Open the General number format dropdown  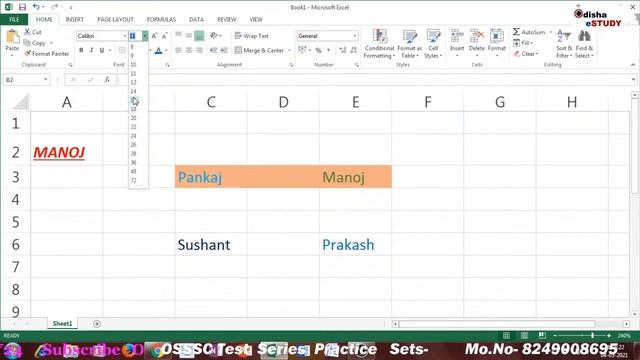[x=355, y=36]
